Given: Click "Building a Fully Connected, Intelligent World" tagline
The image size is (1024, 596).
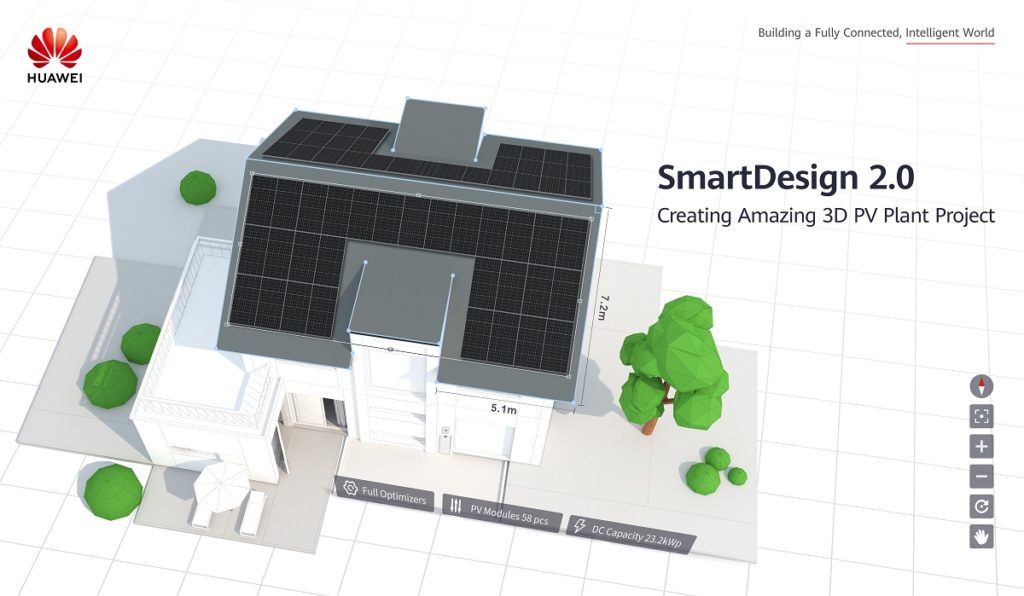Looking at the screenshot, I should pyautogui.click(x=876, y=33).
